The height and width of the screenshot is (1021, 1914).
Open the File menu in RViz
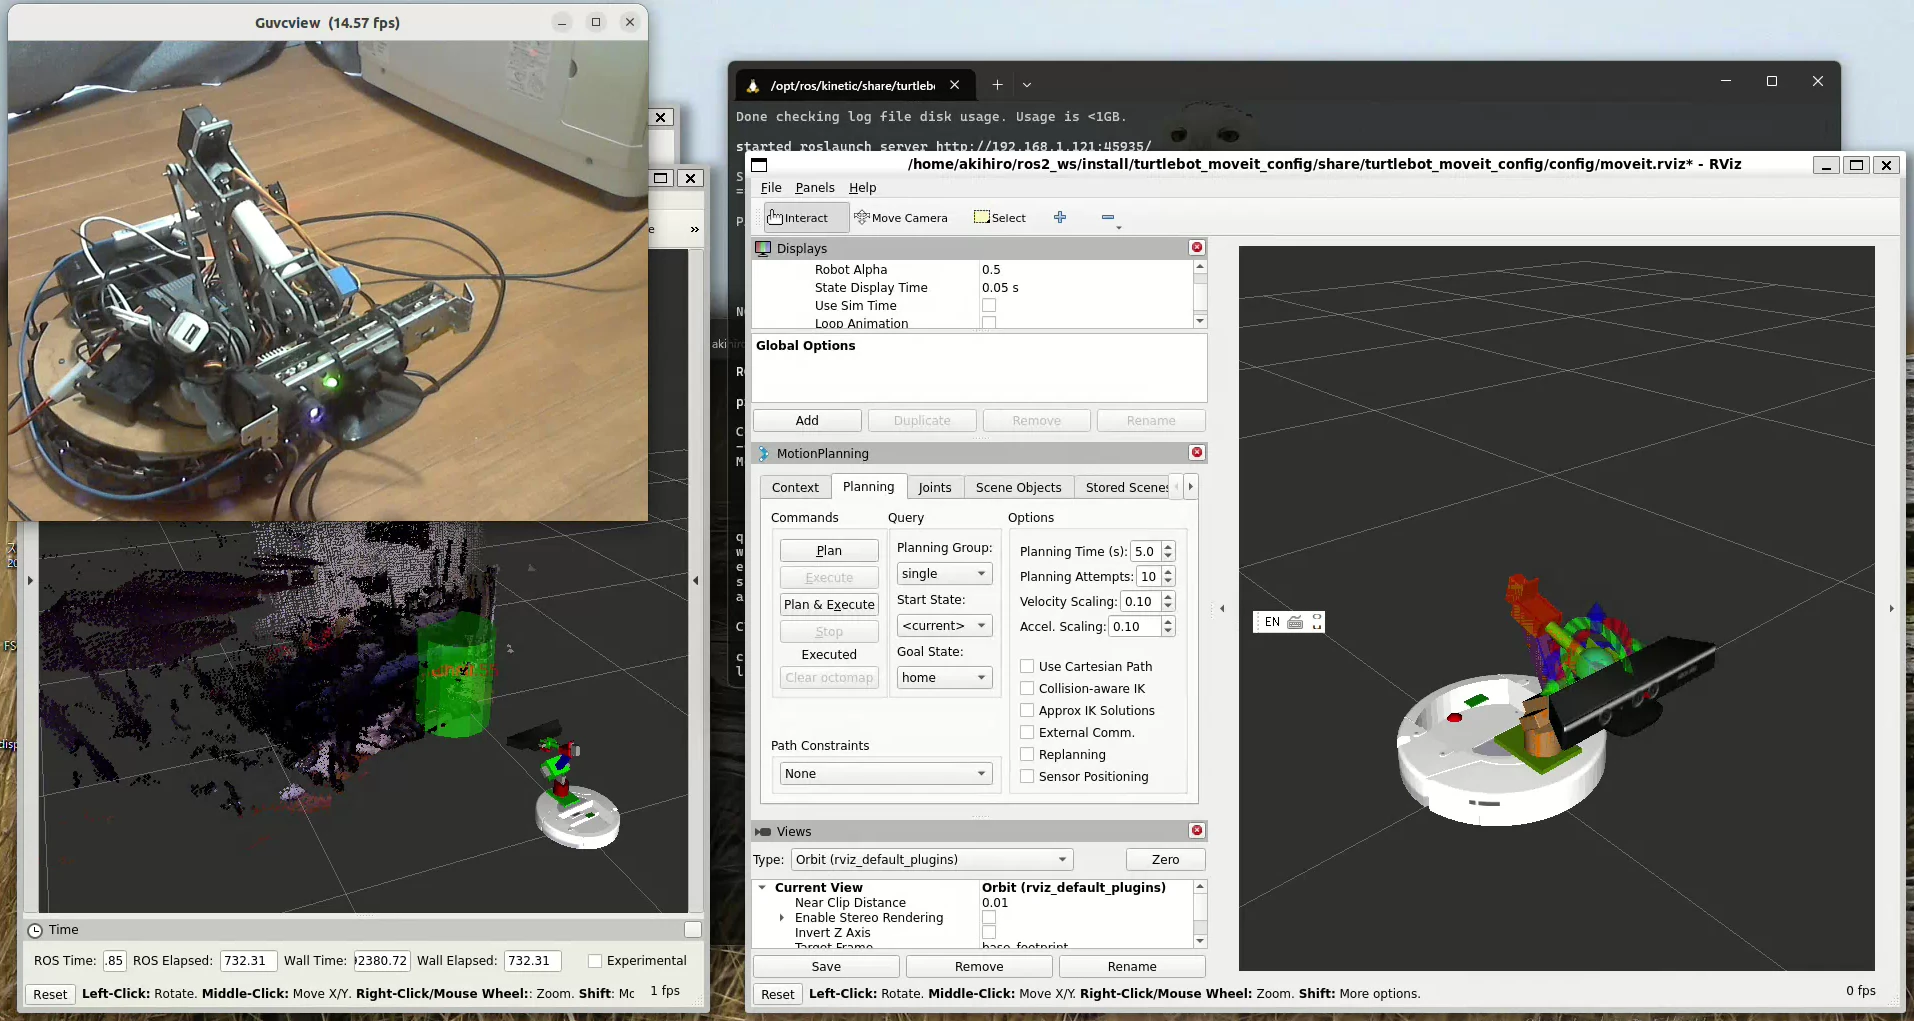point(771,188)
